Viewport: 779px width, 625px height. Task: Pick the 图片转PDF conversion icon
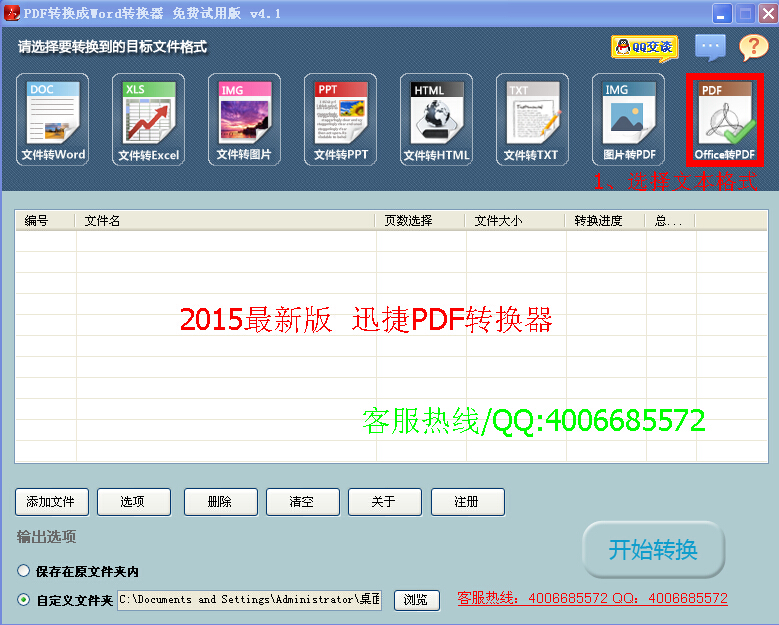[628, 119]
